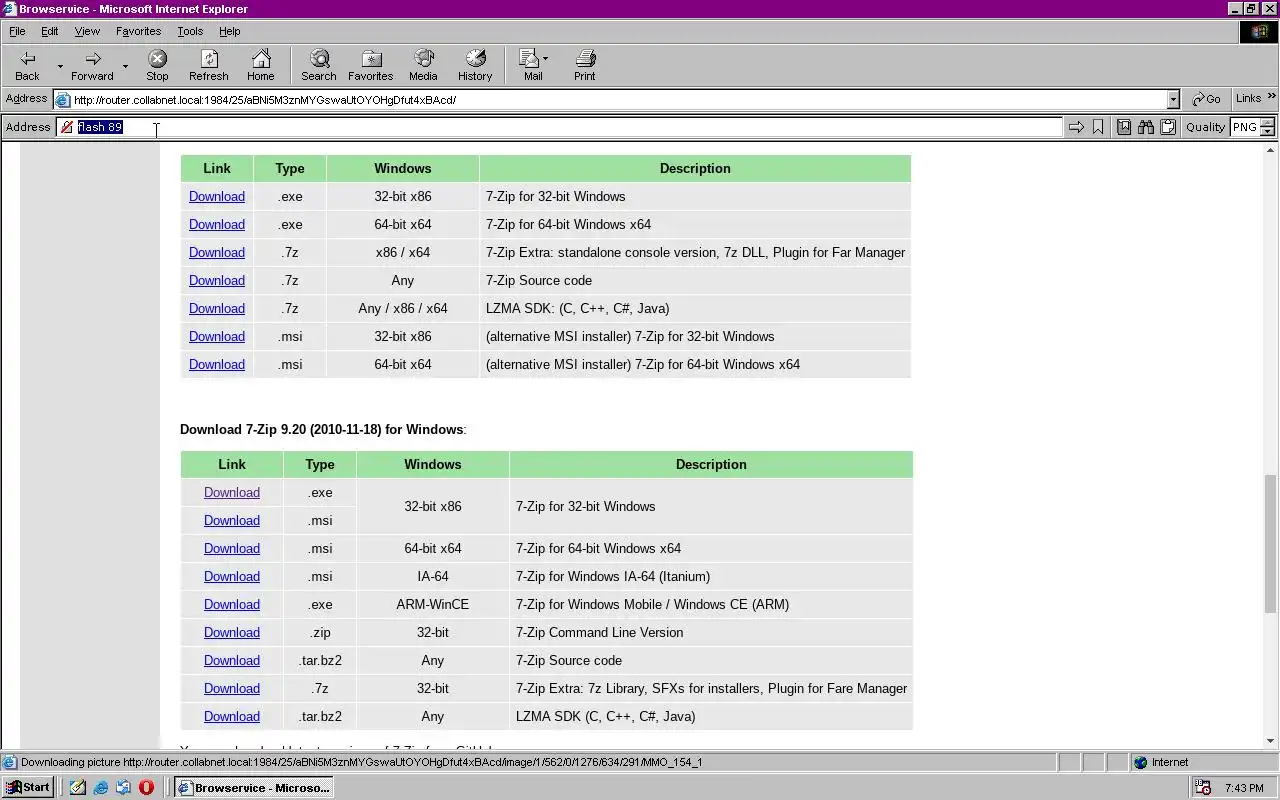This screenshot has height=800, width=1280.
Task: Click the 7:43 PM clock
Action: [x=1244, y=788]
